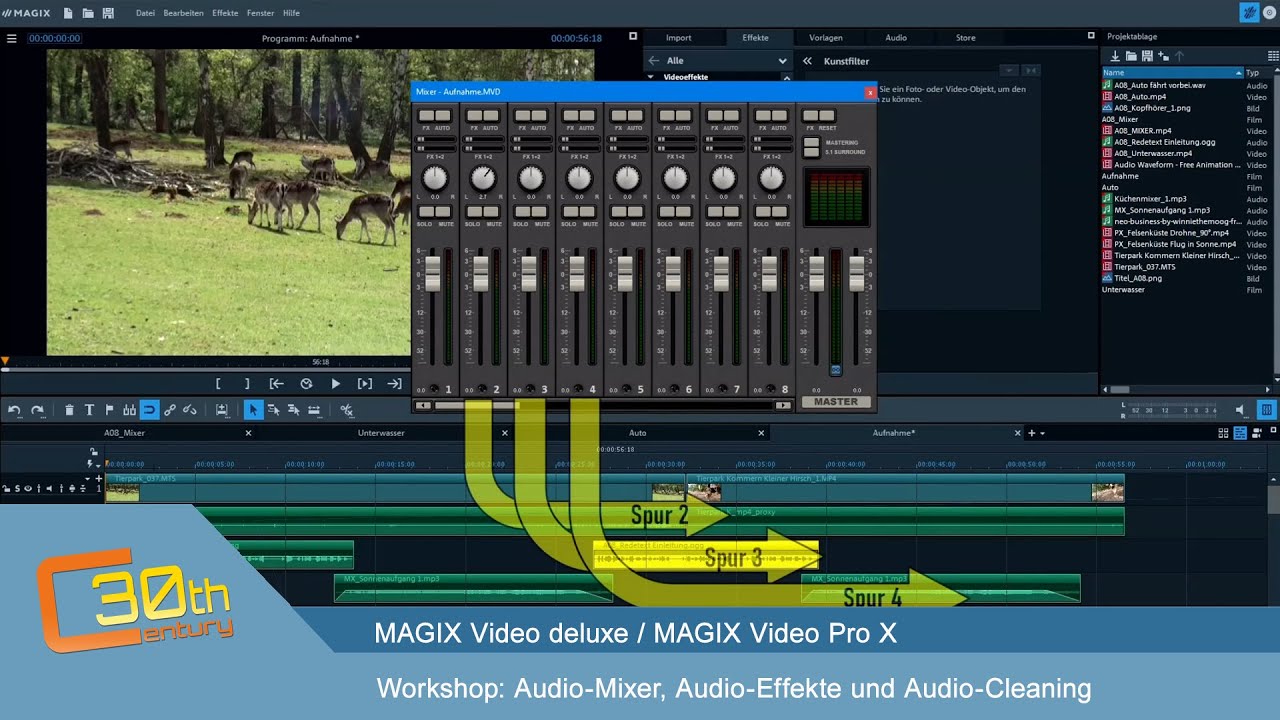Open the Effekte menu in menu bar
Screen dimensions: 1280x720
tap(225, 13)
